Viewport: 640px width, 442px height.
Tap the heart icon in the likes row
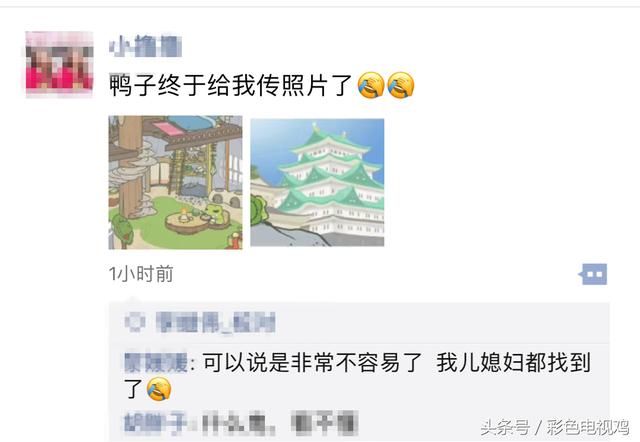coord(135,322)
